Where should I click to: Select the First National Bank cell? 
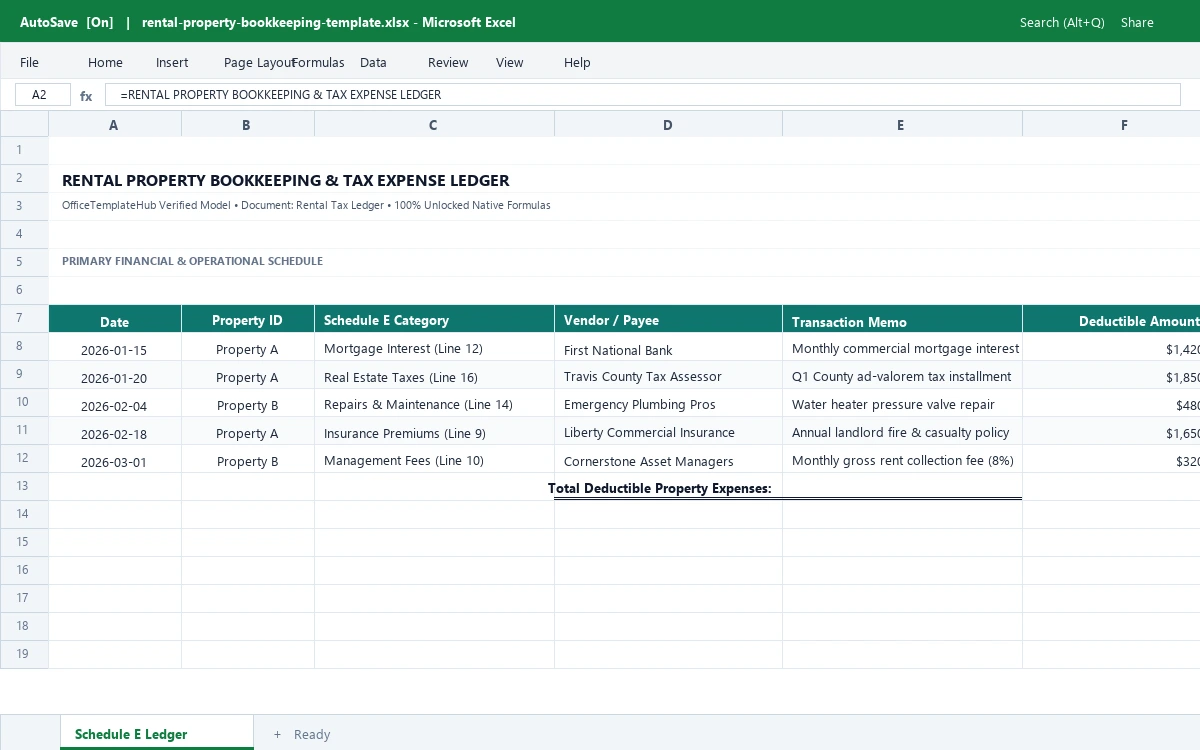(x=668, y=349)
